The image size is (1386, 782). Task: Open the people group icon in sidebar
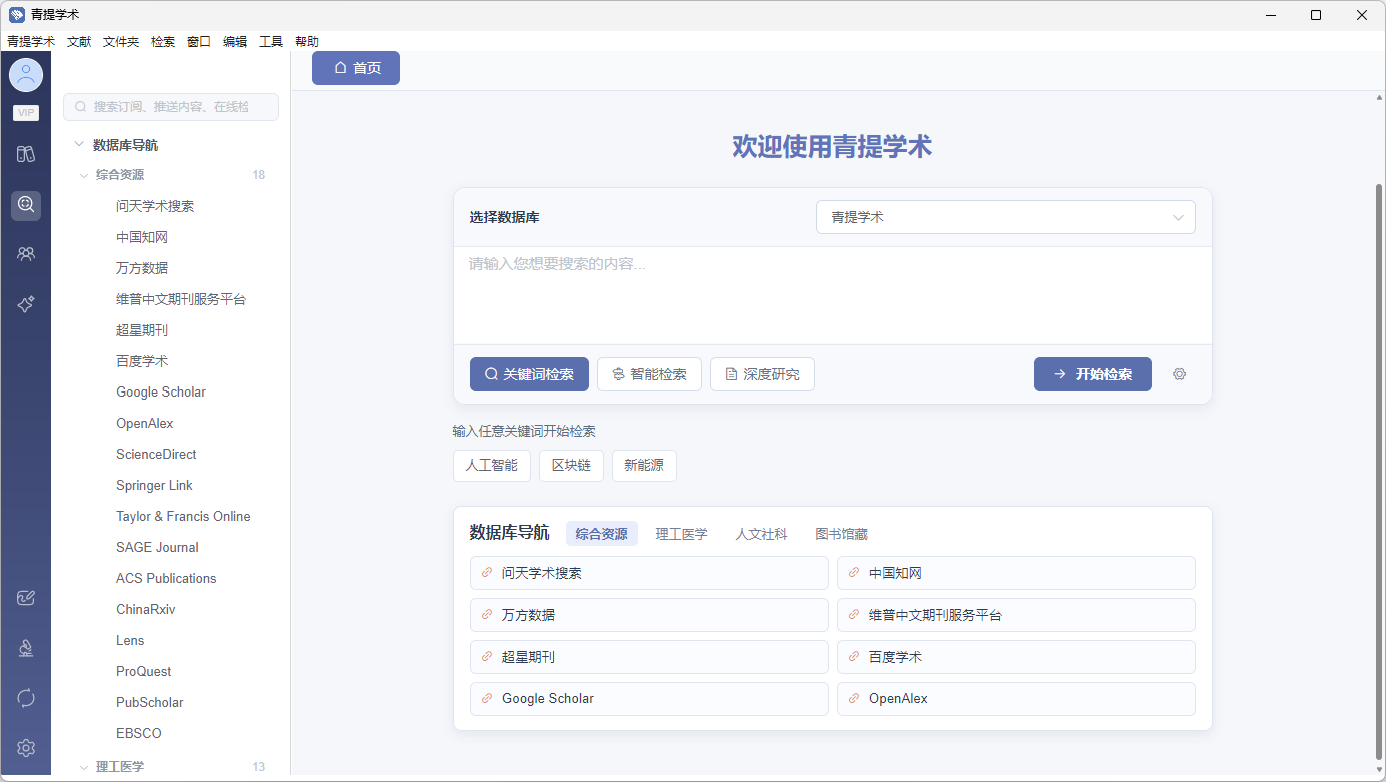tap(26, 254)
